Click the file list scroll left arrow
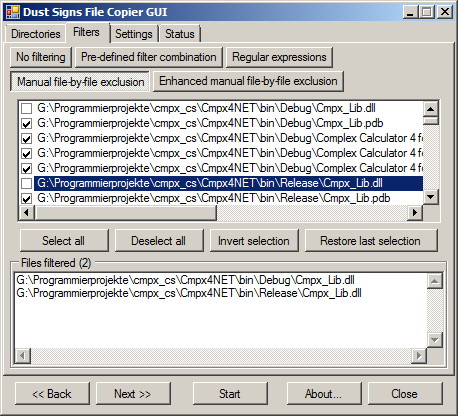Screen dimensions: 458x416 tap(26, 212)
